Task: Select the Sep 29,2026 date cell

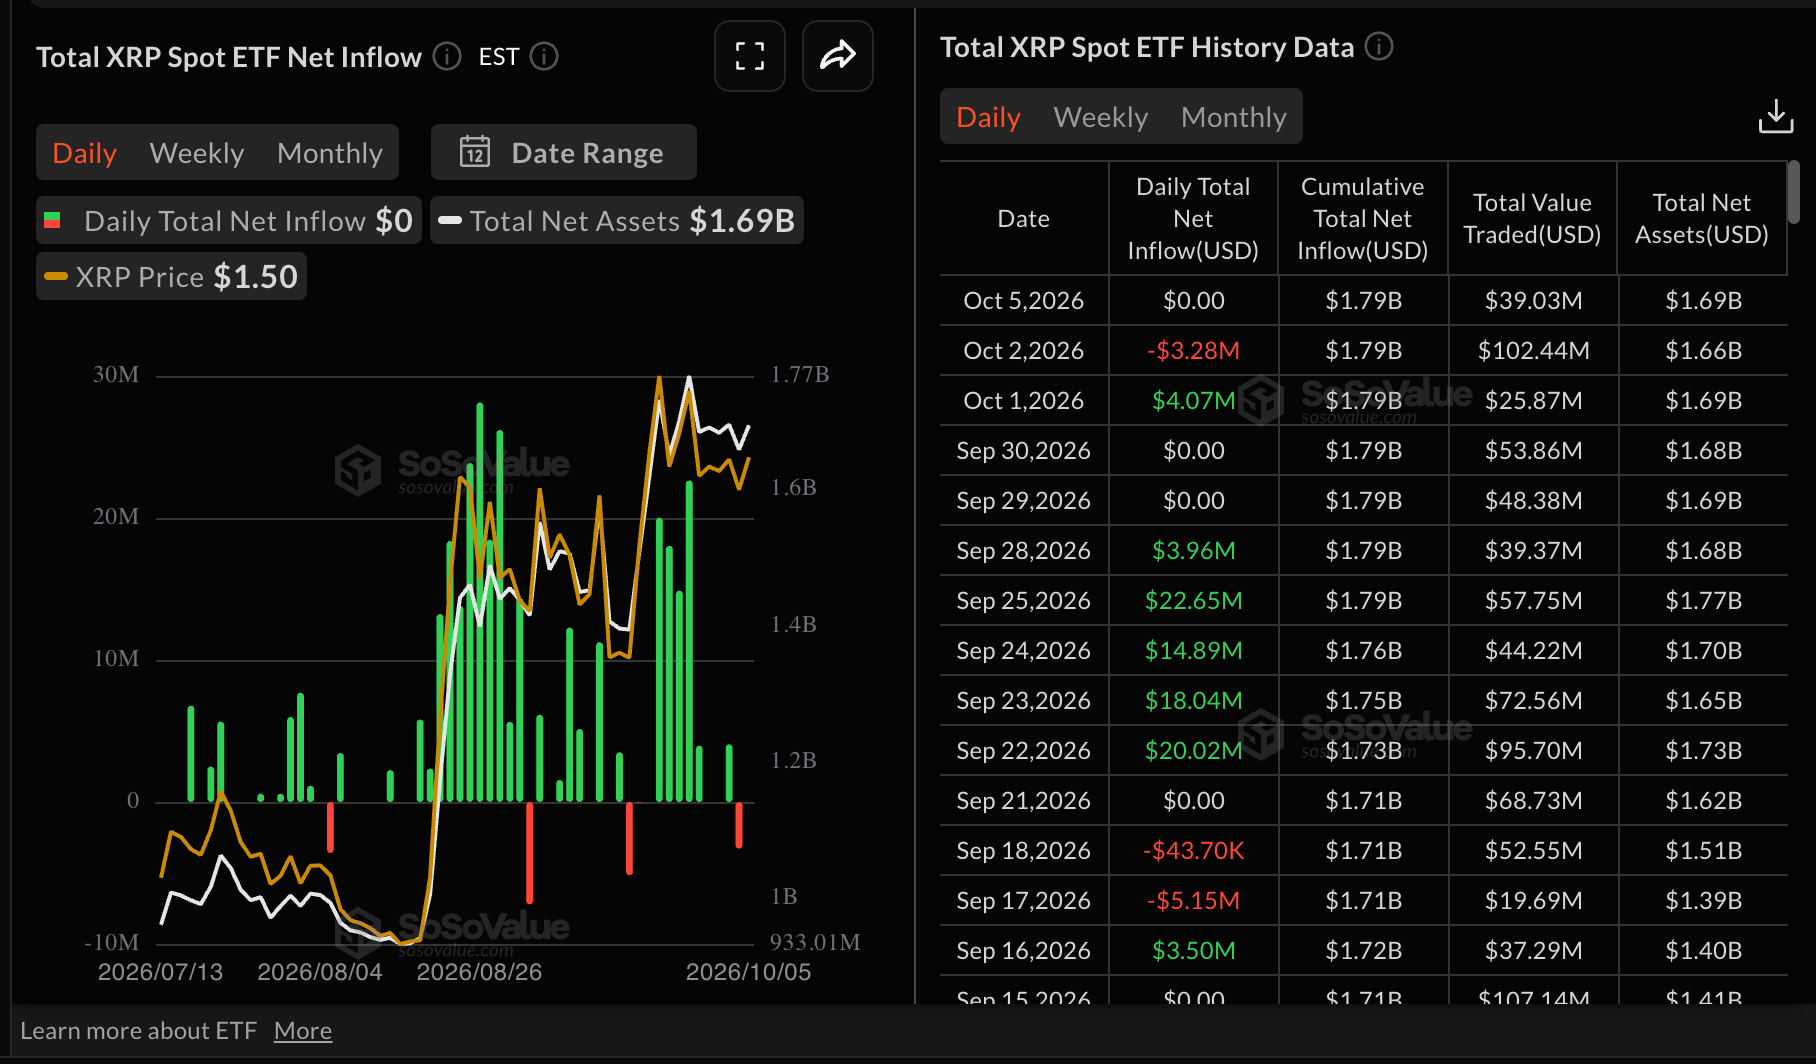Action: pos(1024,500)
